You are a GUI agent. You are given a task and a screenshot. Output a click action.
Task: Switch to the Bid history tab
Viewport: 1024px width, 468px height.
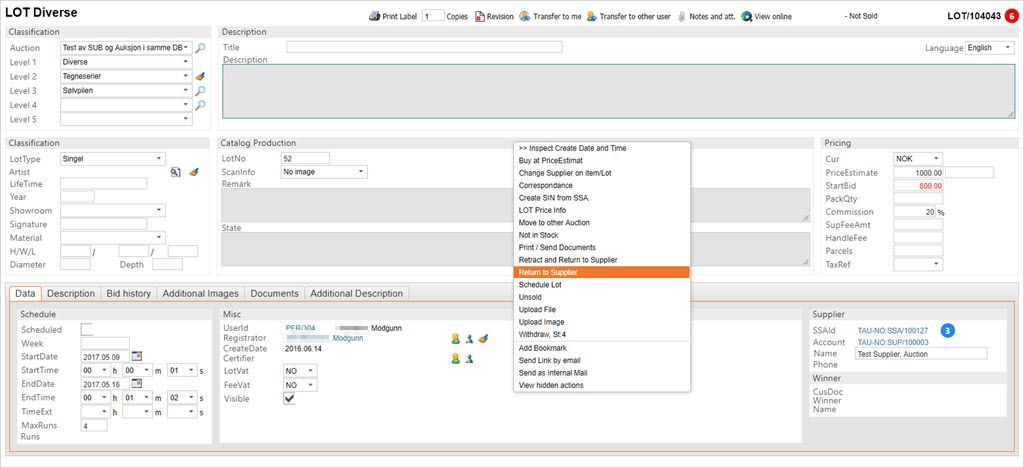point(129,293)
